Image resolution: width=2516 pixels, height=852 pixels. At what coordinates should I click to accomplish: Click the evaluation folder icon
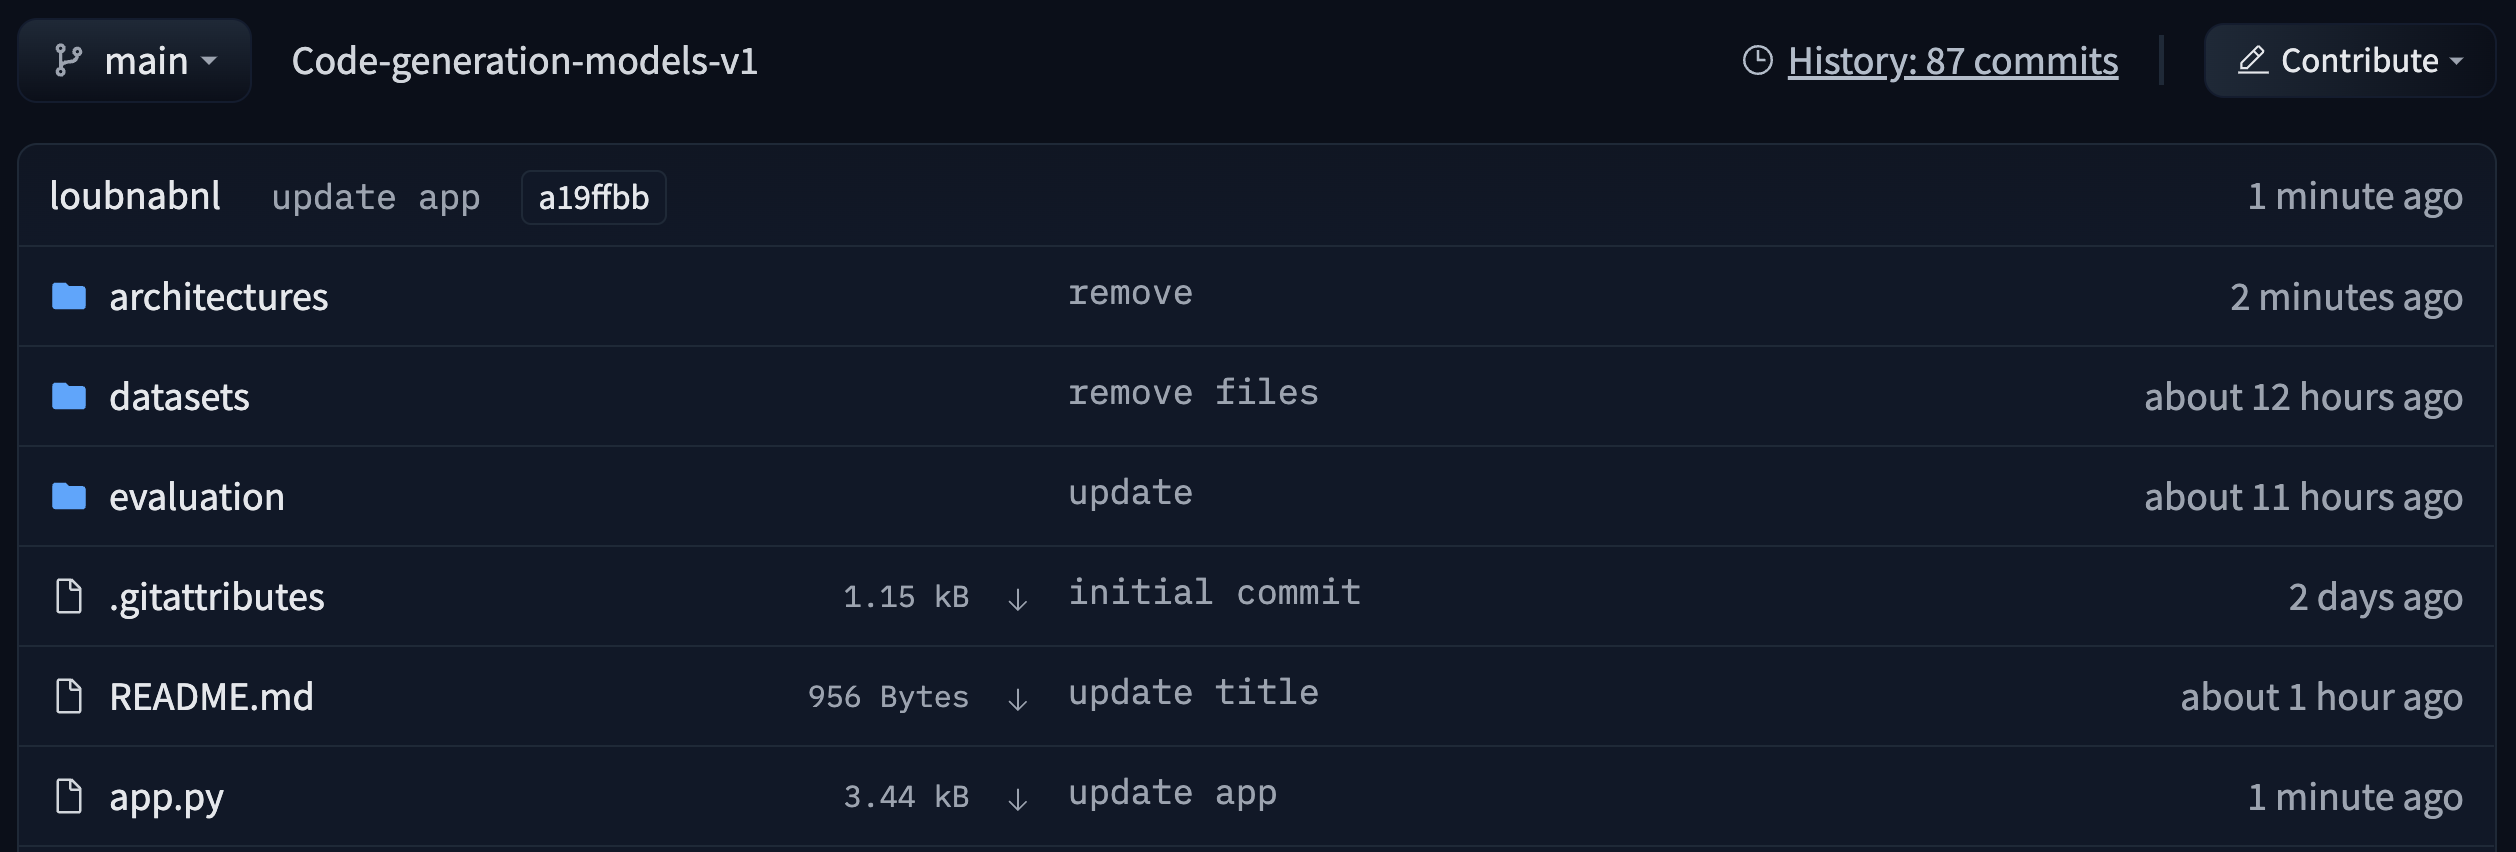click(68, 497)
